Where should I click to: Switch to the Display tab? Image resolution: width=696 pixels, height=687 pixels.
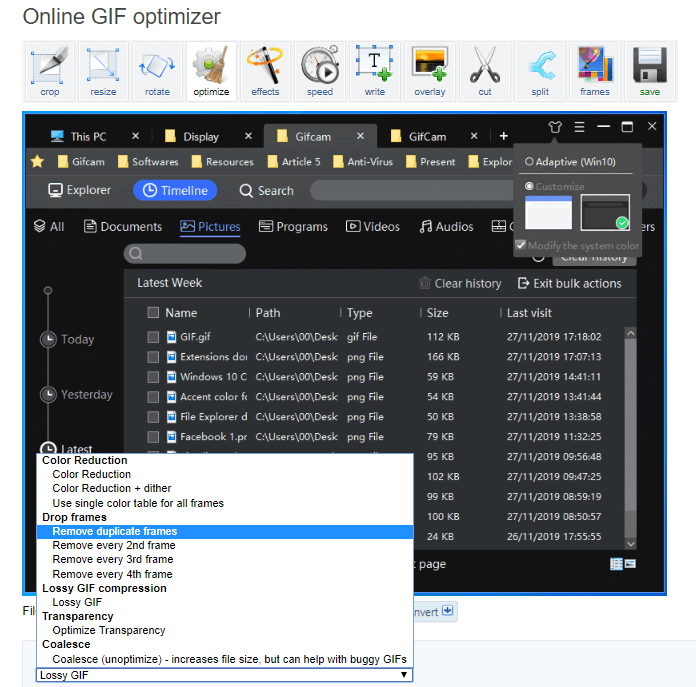(201, 136)
